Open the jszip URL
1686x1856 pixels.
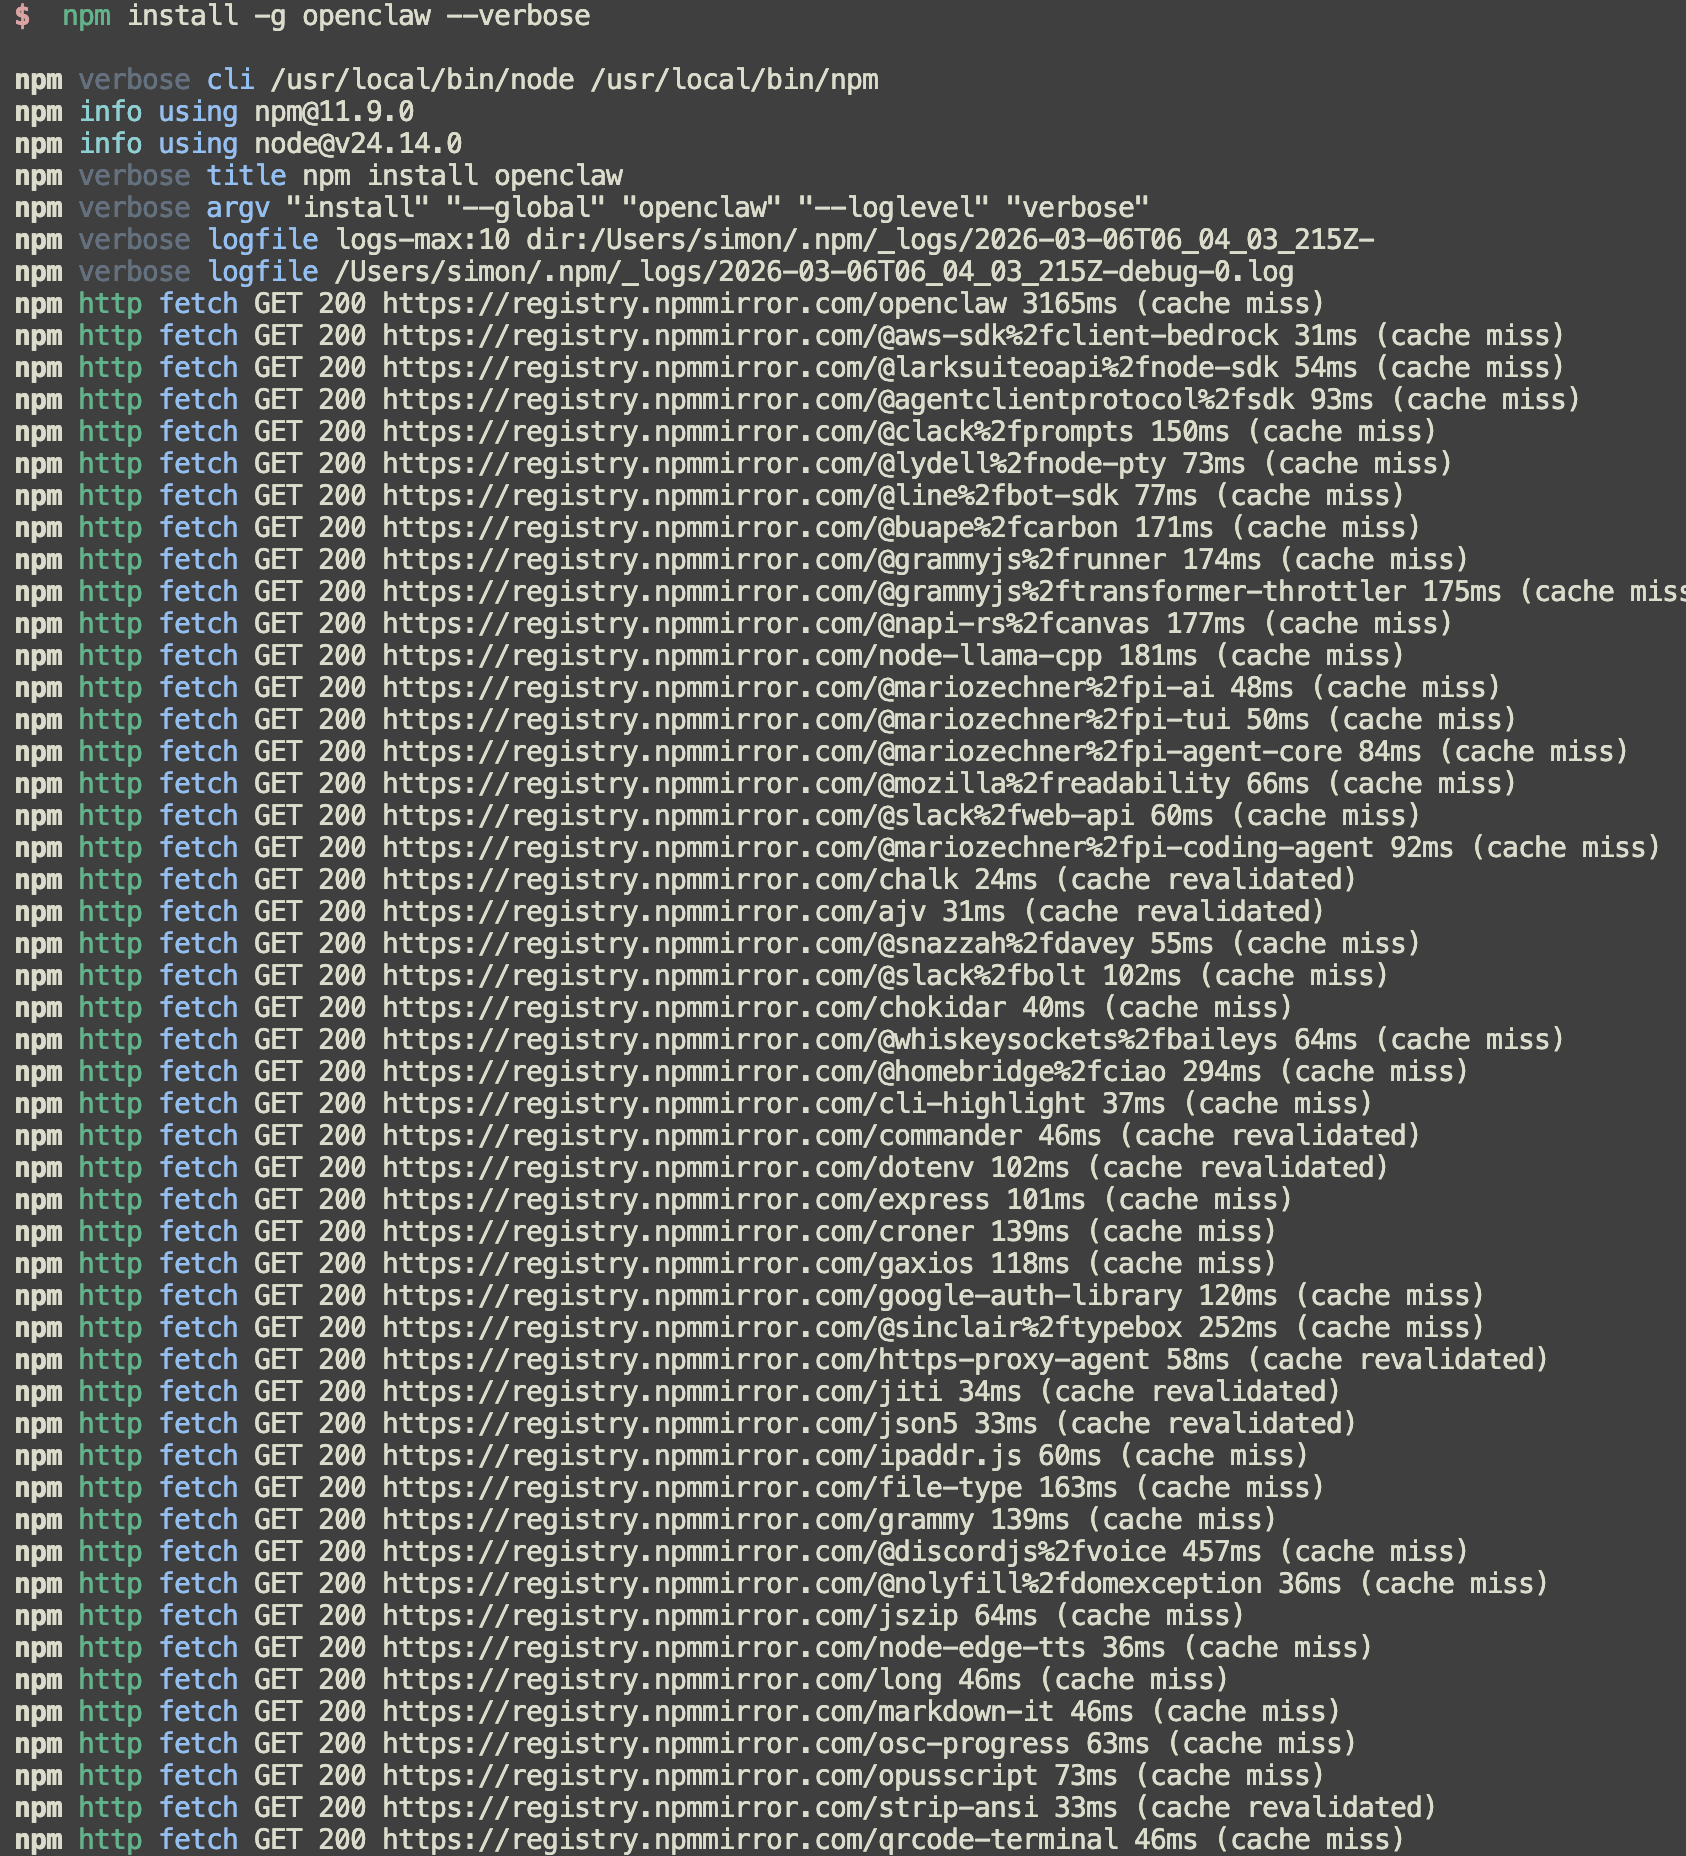point(670,1616)
